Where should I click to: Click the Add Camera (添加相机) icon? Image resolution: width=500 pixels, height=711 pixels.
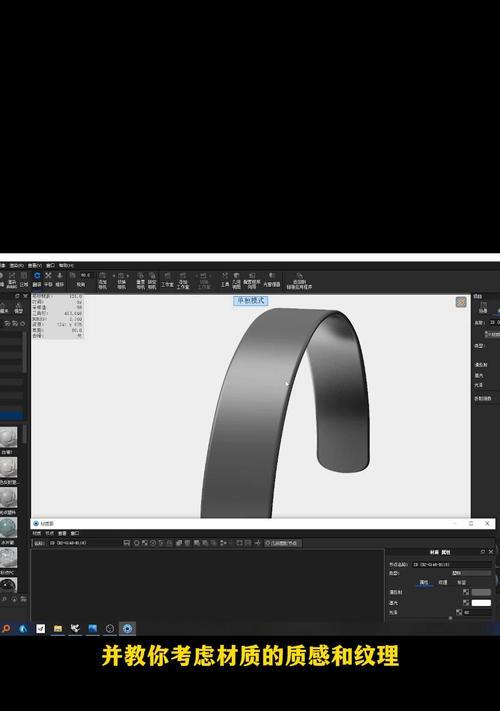pyautogui.click(x=102, y=281)
